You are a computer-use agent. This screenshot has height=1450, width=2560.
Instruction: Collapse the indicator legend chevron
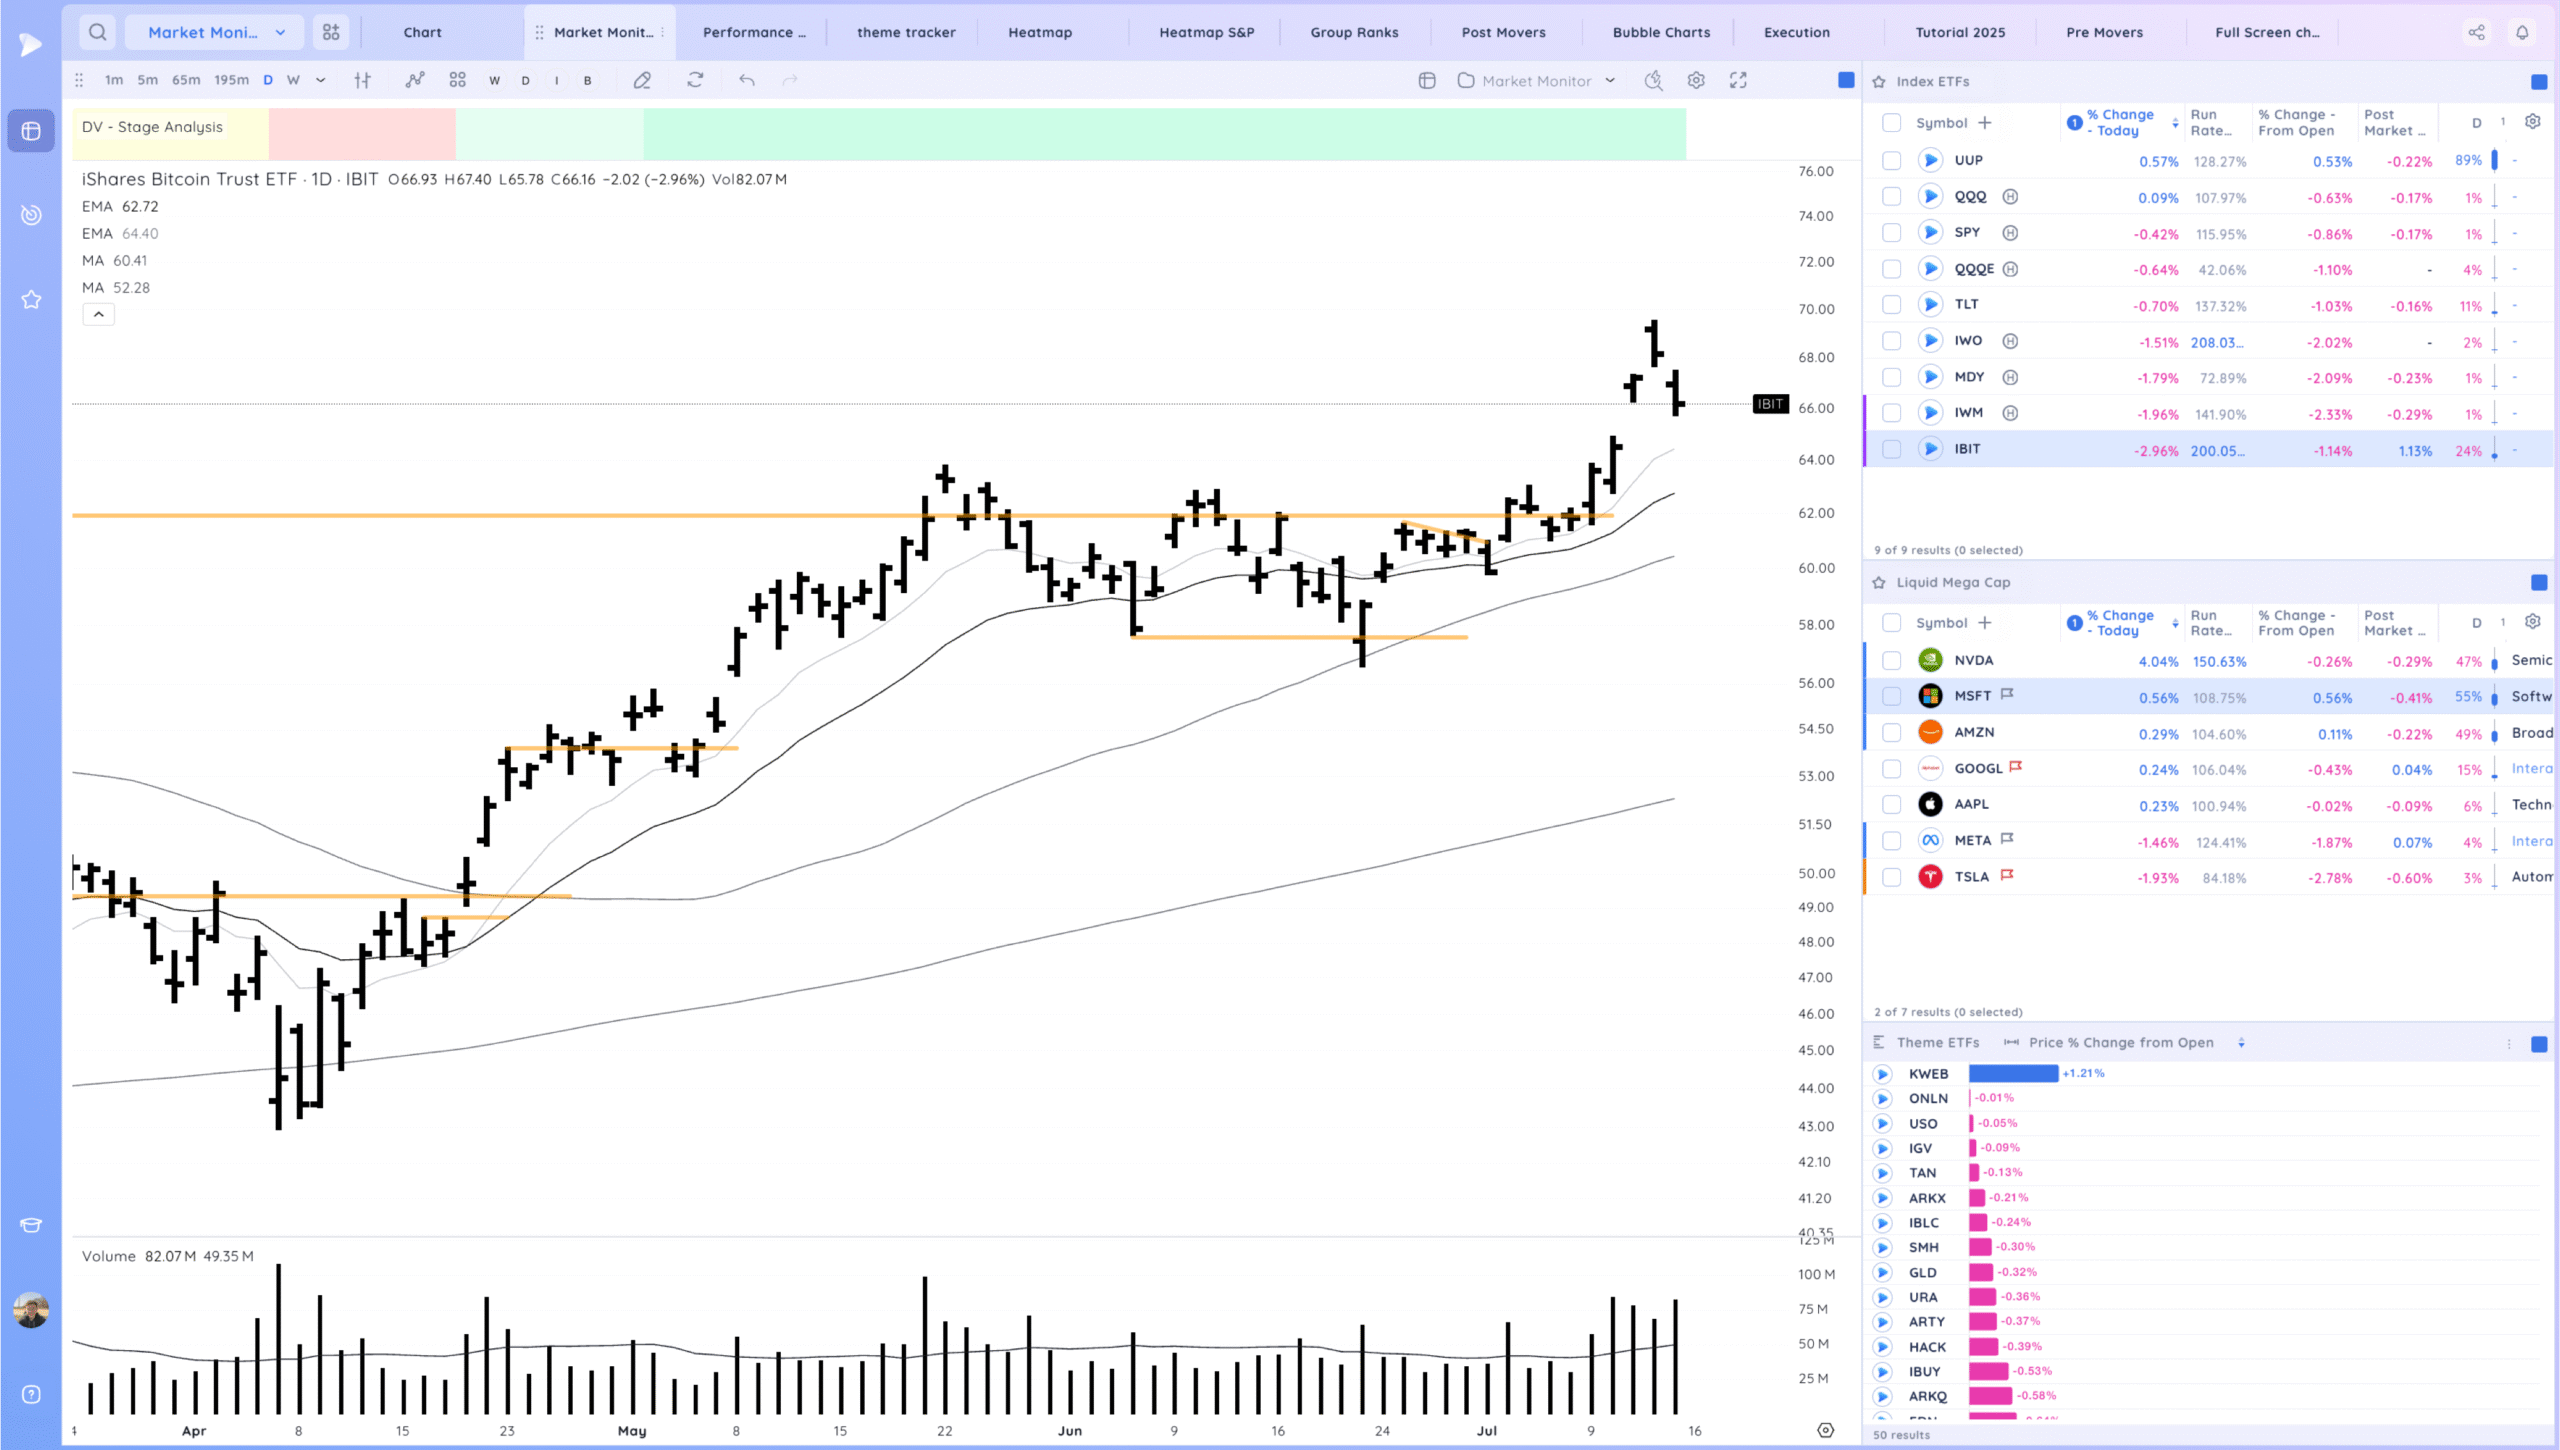click(98, 314)
